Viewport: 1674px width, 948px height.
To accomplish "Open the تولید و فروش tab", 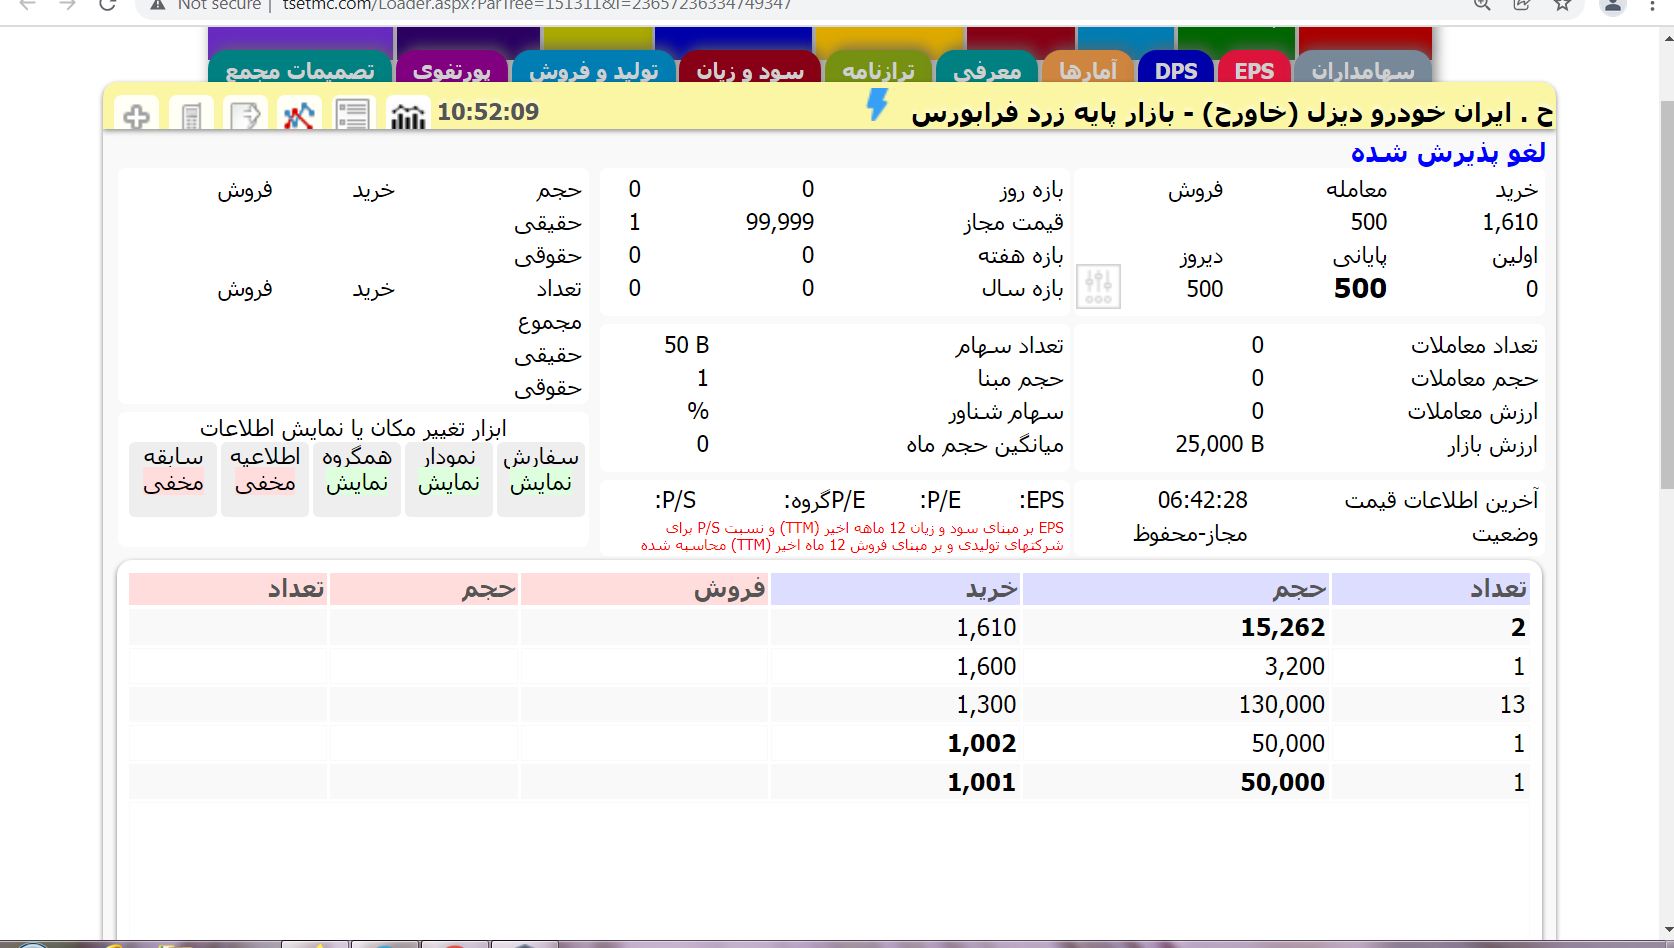I will pyautogui.click(x=593, y=69).
